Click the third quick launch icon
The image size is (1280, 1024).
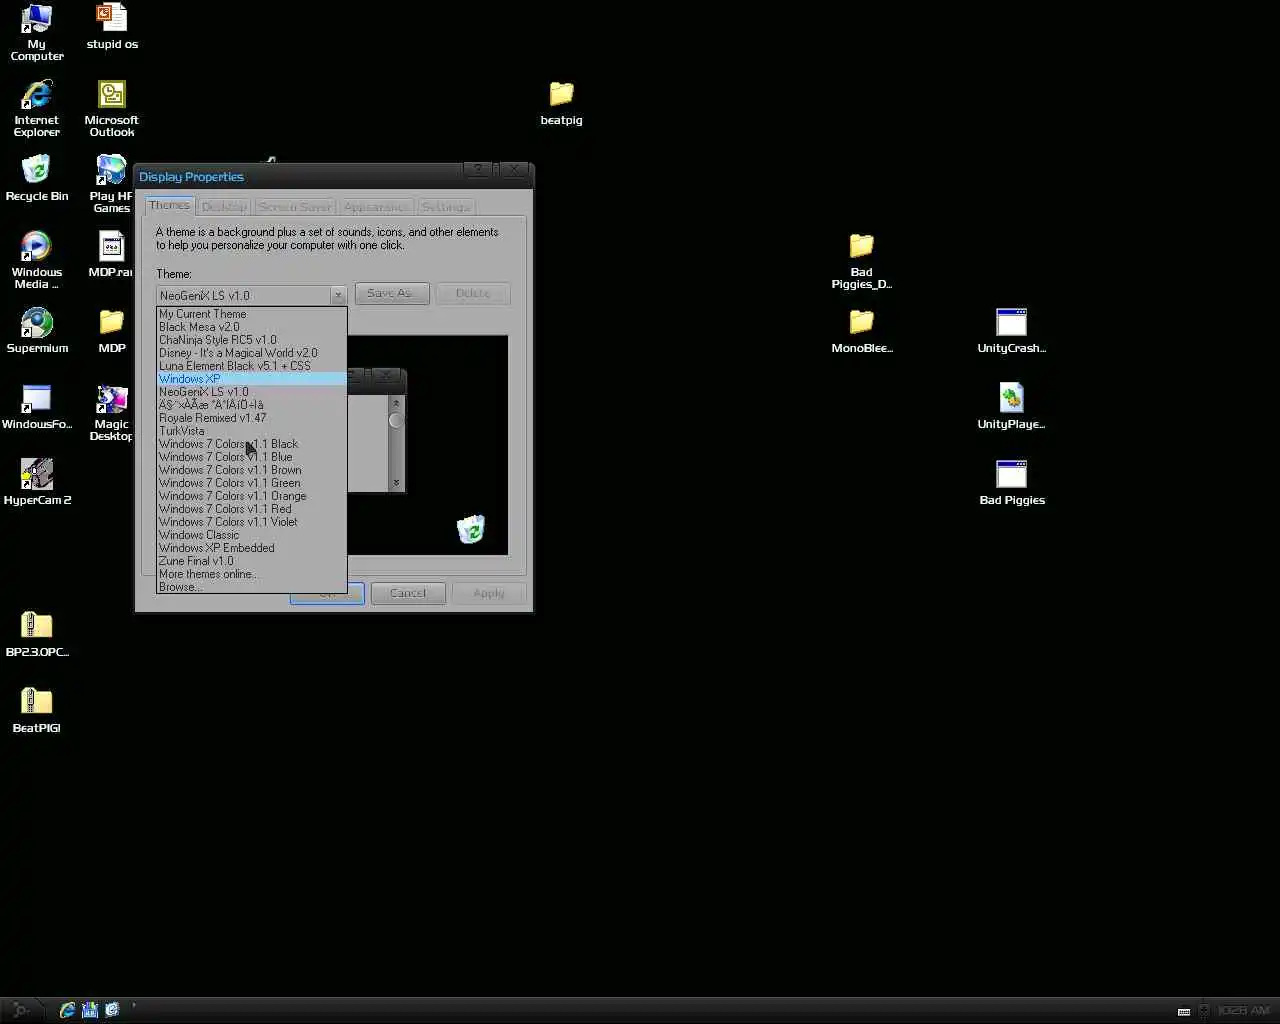[112, 1010]
